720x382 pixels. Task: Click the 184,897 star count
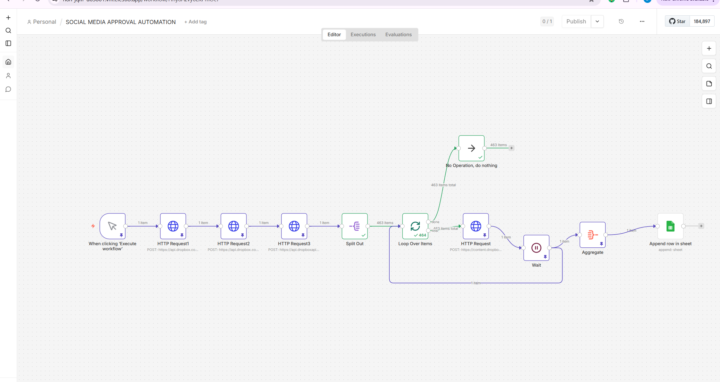coord(702,21)
